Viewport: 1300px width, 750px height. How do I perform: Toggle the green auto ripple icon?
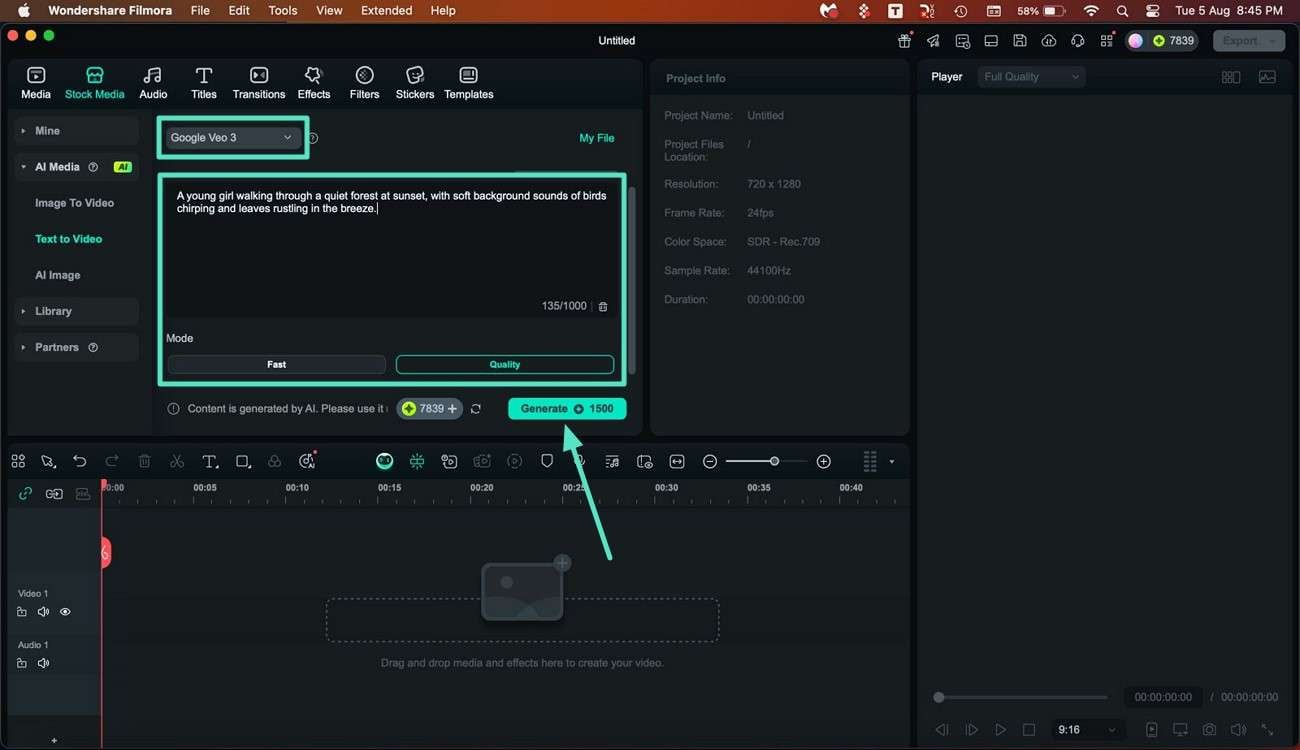click(417, 461)
